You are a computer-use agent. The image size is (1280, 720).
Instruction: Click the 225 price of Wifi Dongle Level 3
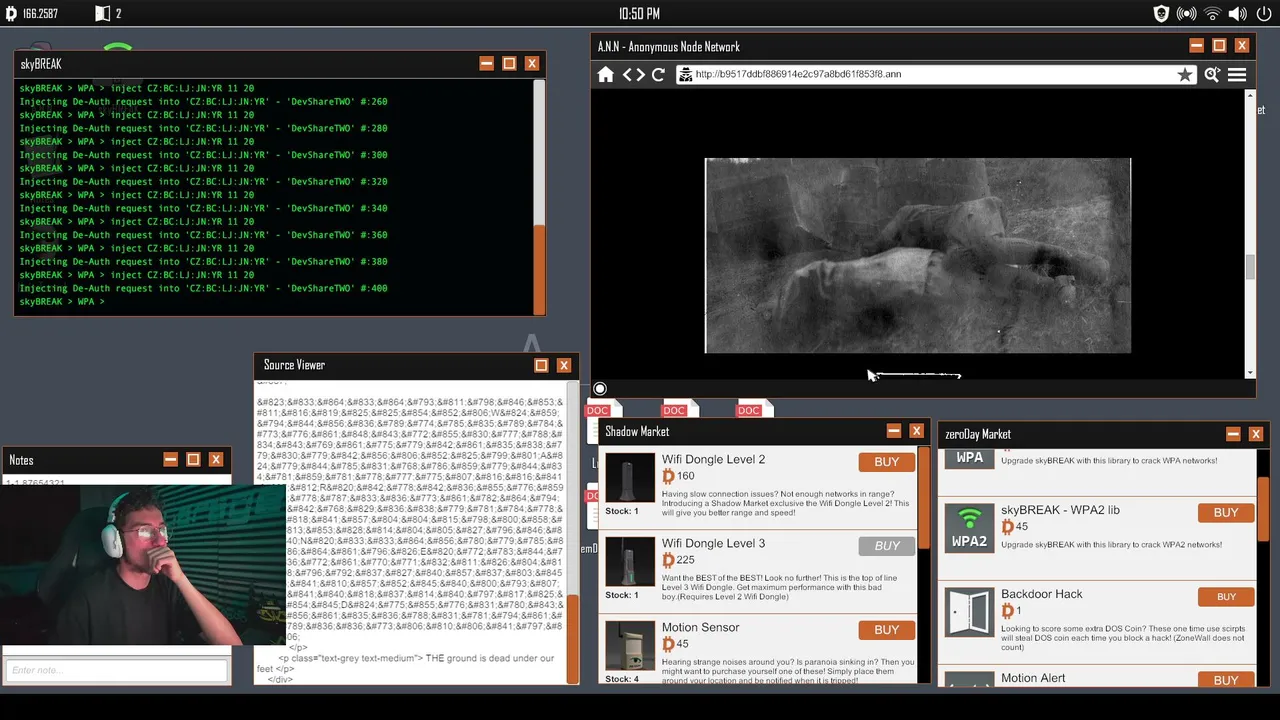[x=685, y=560]
